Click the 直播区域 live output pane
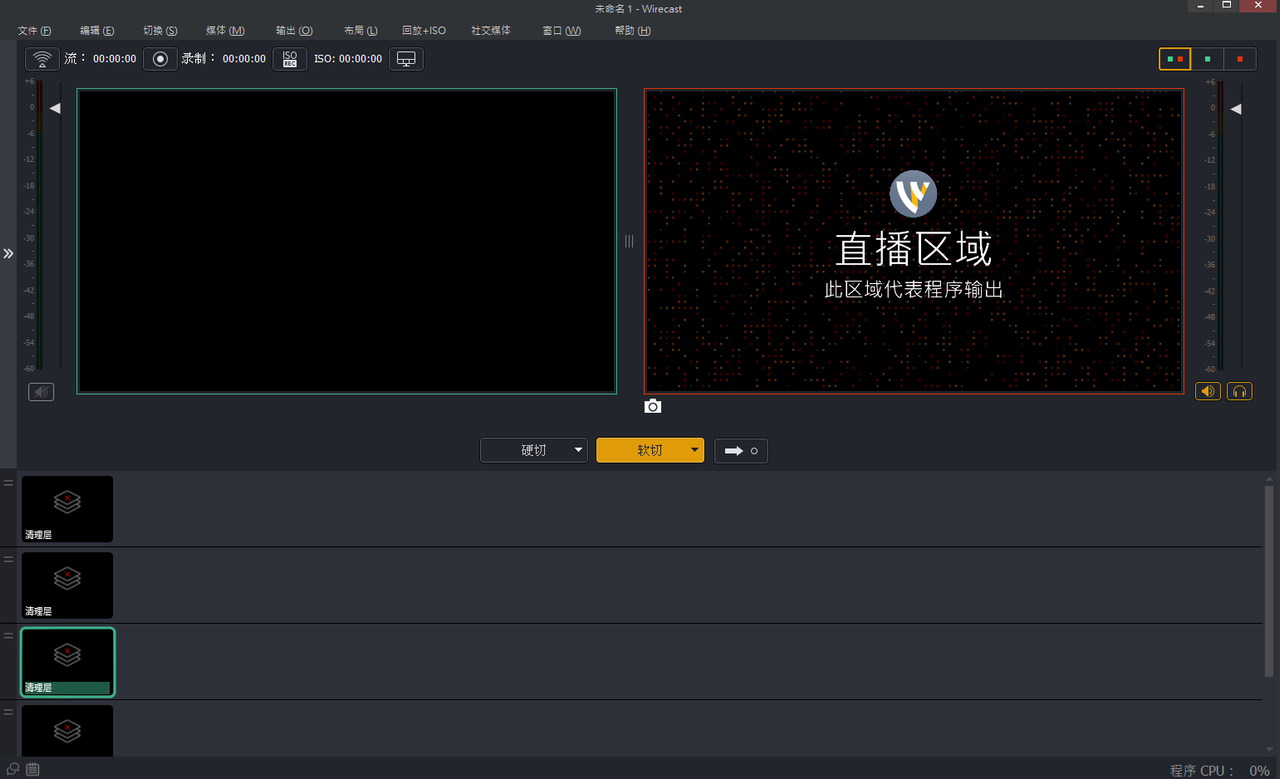Screen dimensions: 1280x779 [x=914, y=241]
